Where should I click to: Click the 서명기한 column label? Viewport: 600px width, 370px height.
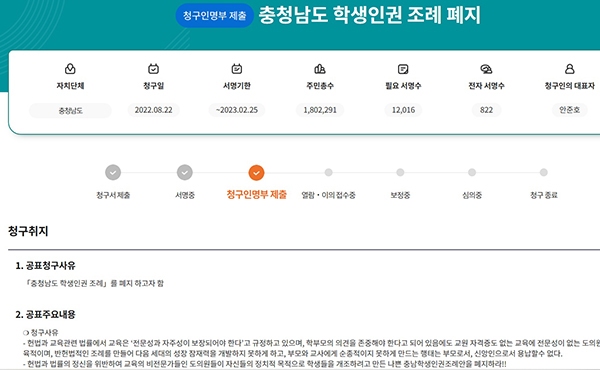coord(237,86)
